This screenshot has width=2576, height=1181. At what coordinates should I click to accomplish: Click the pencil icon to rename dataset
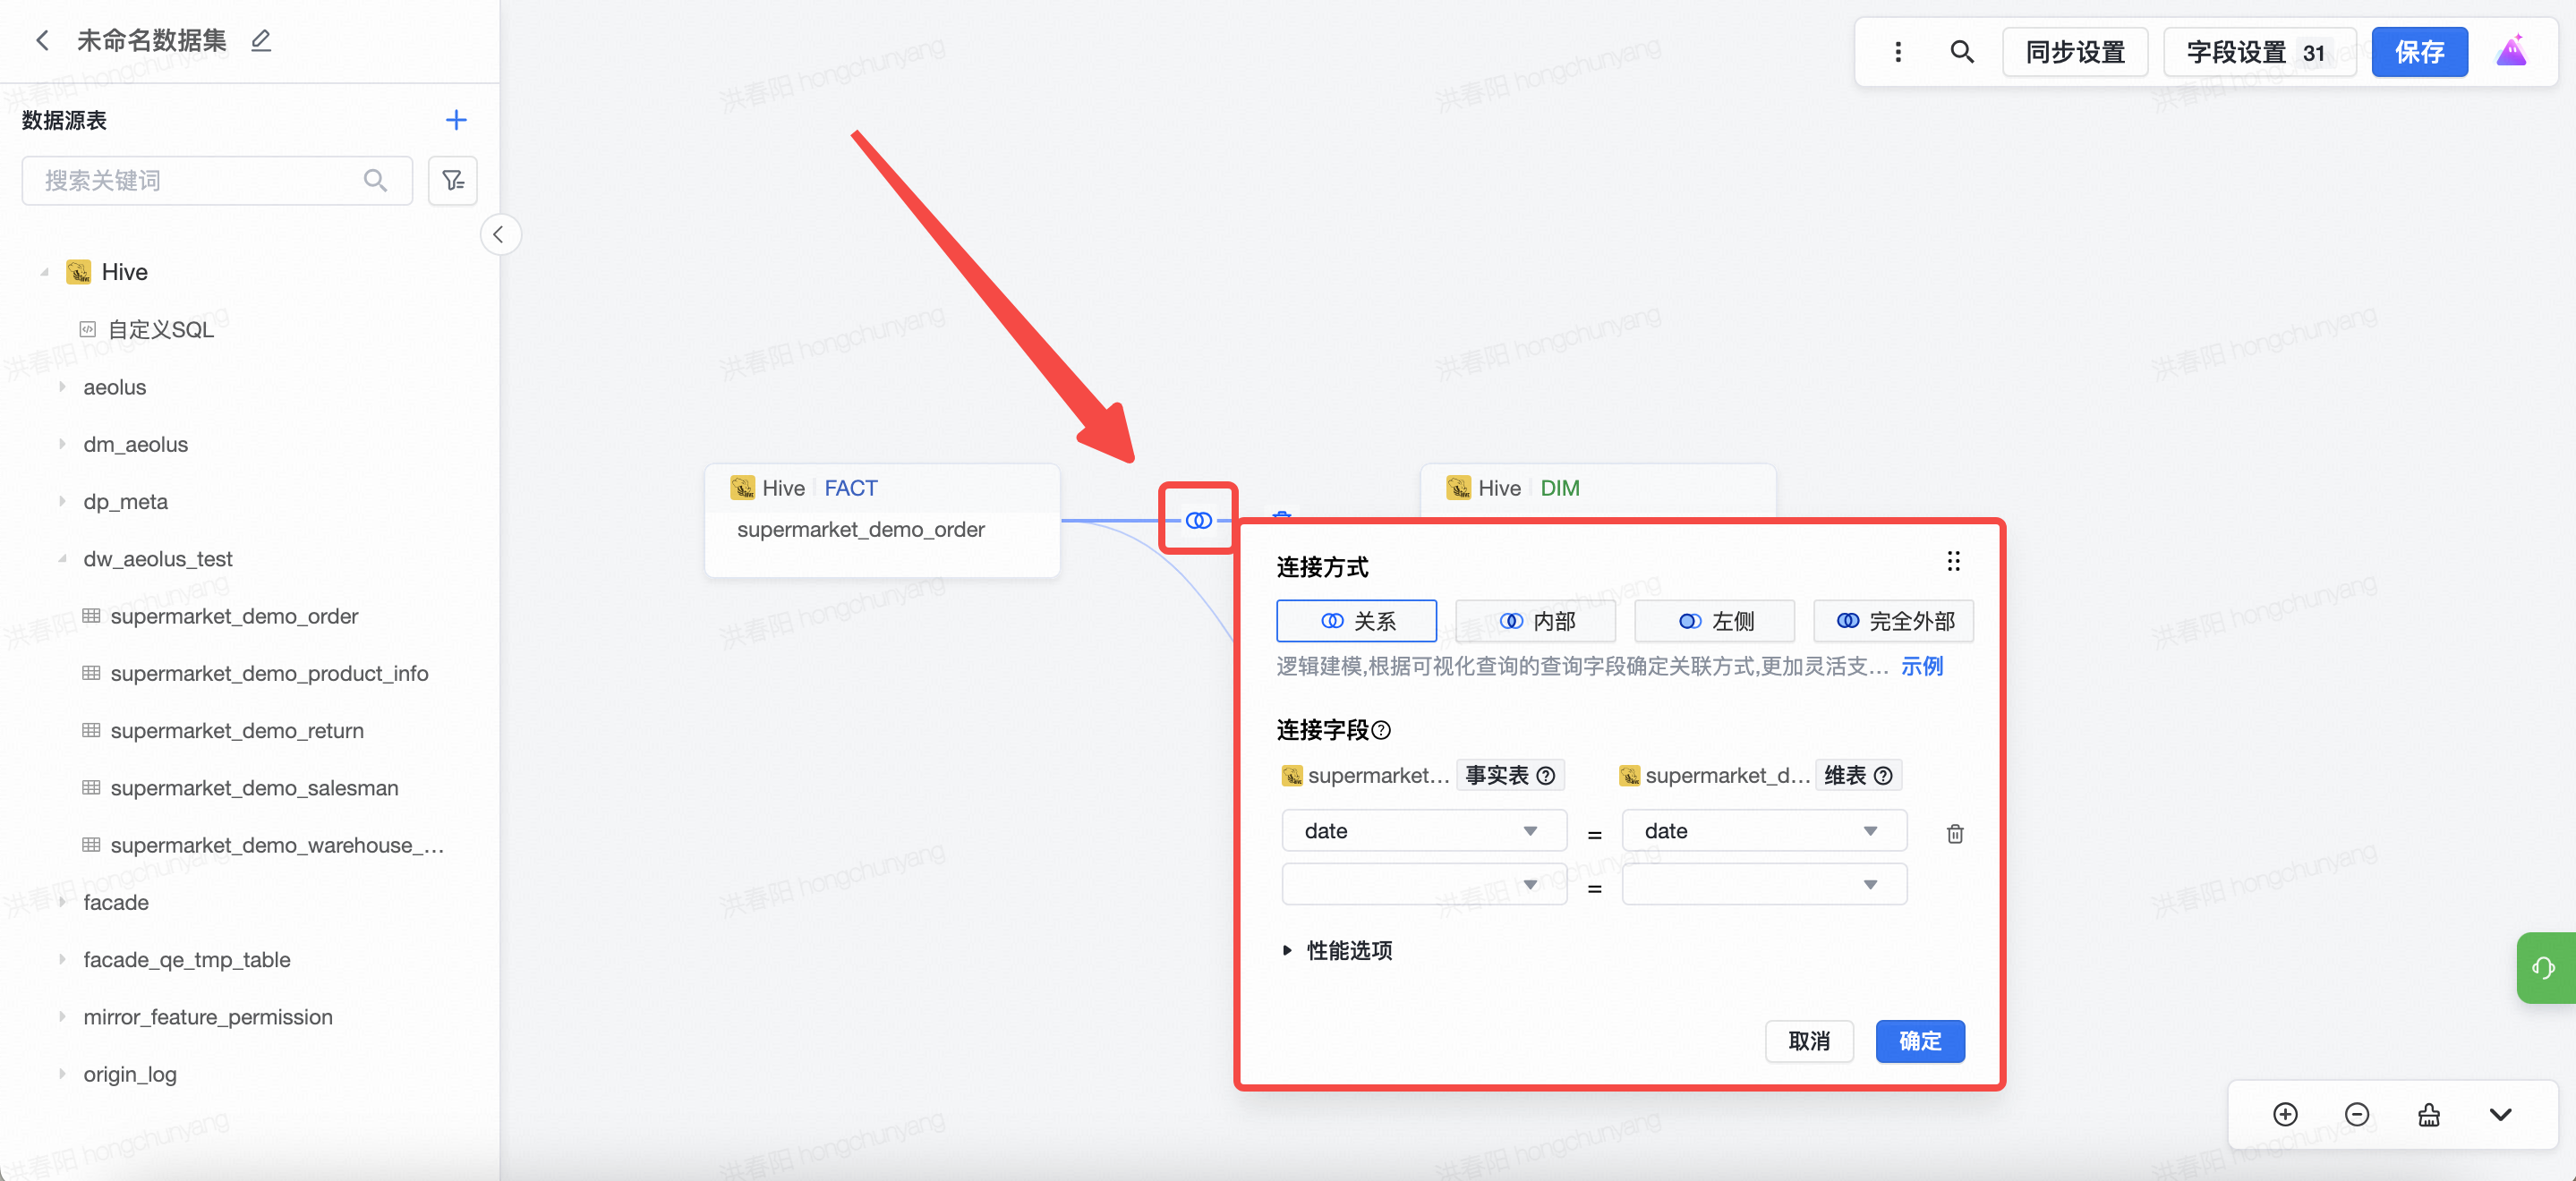(x=261, y=41)
